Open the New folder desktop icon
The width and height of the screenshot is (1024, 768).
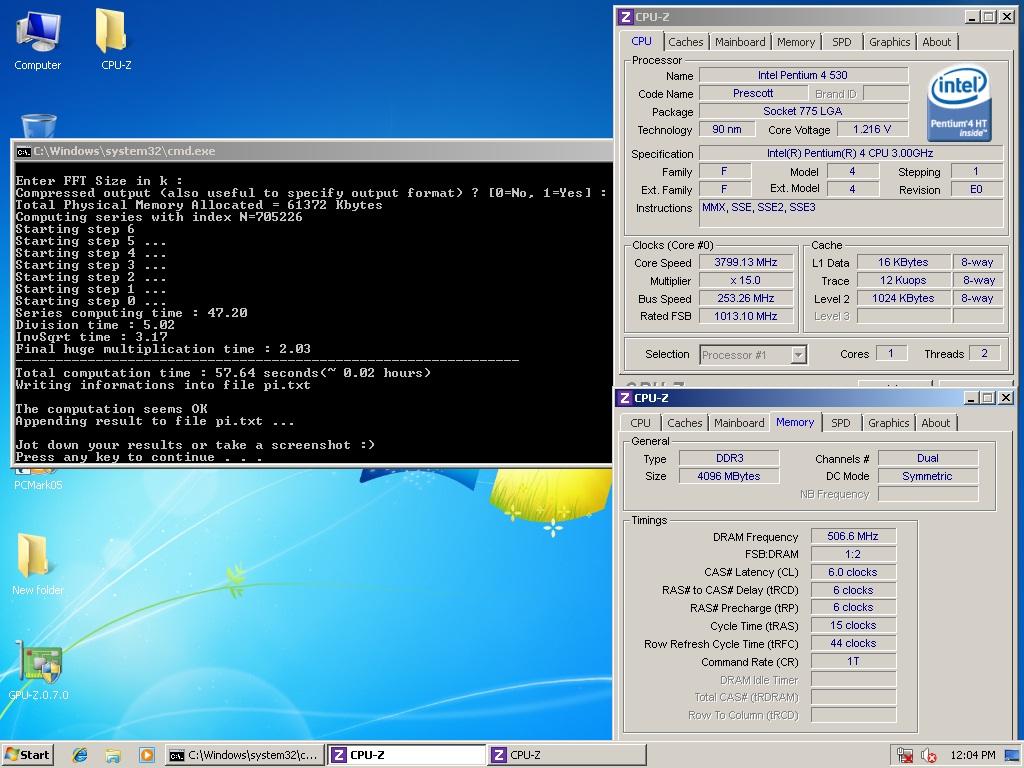tap(37, 564)
